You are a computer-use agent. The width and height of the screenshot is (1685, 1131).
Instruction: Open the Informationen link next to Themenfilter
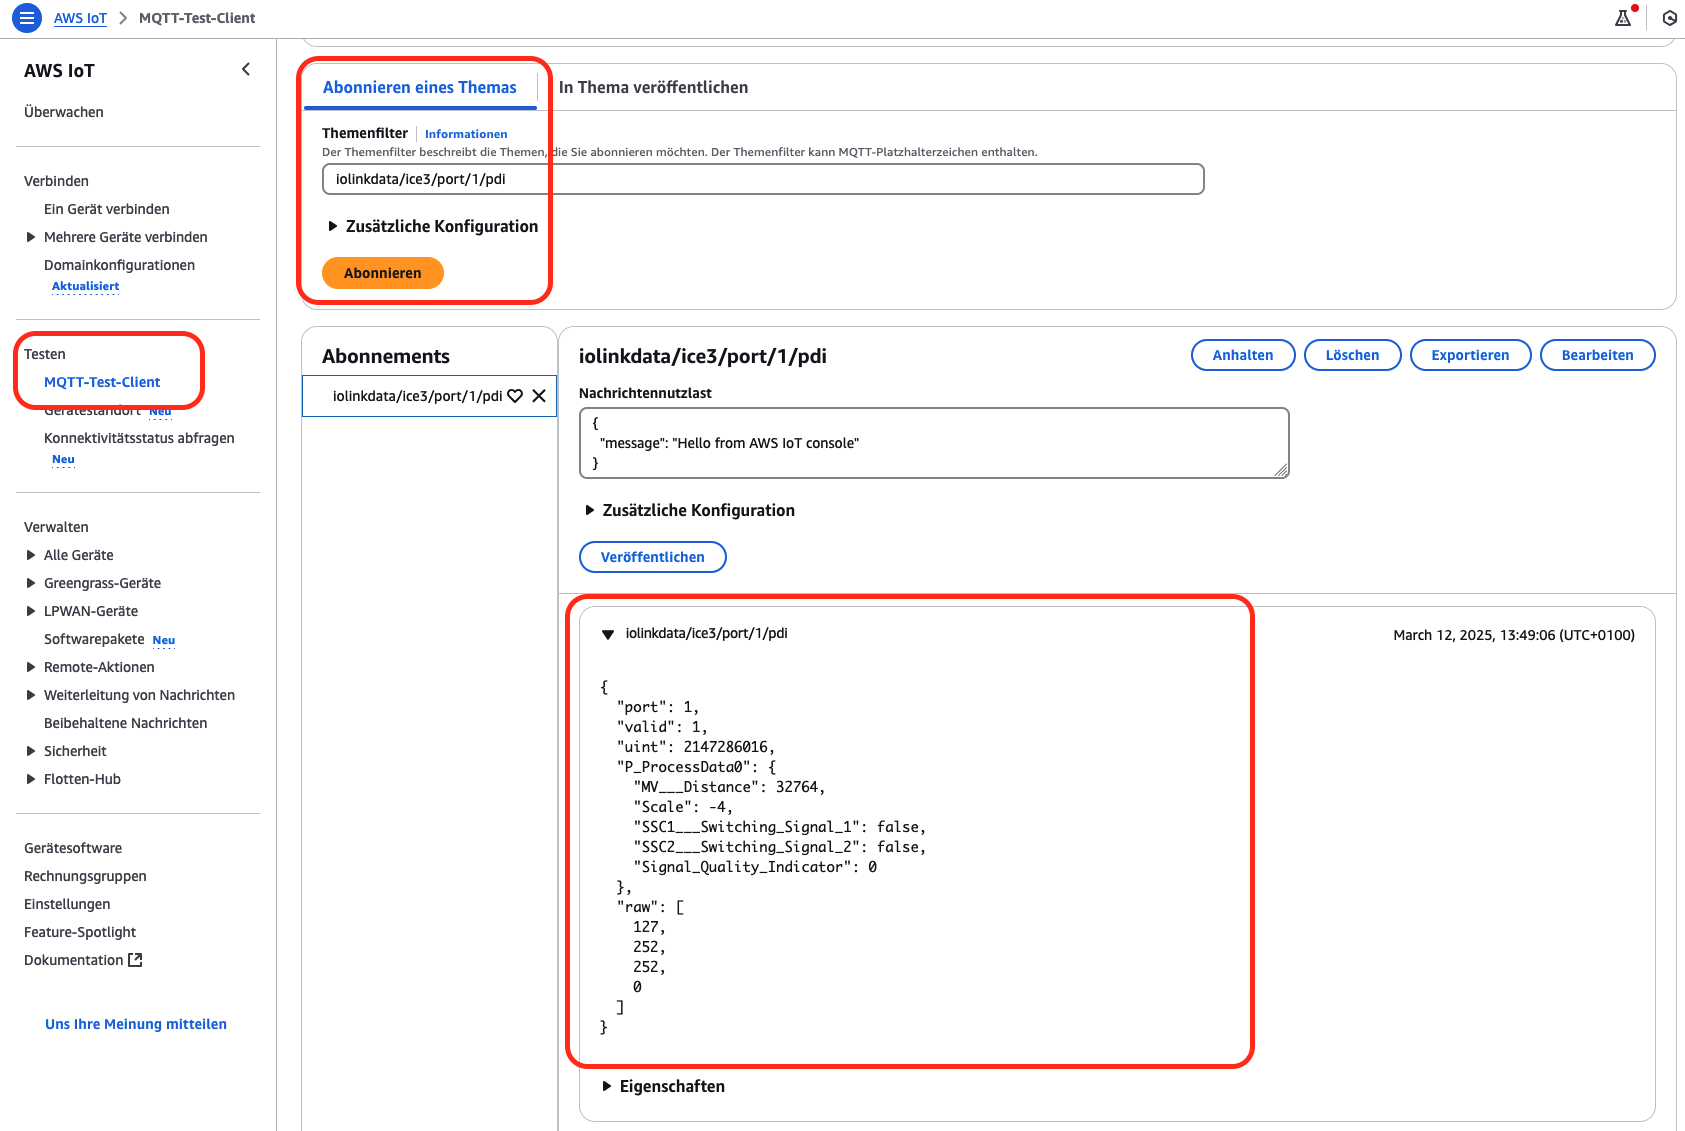466,134
